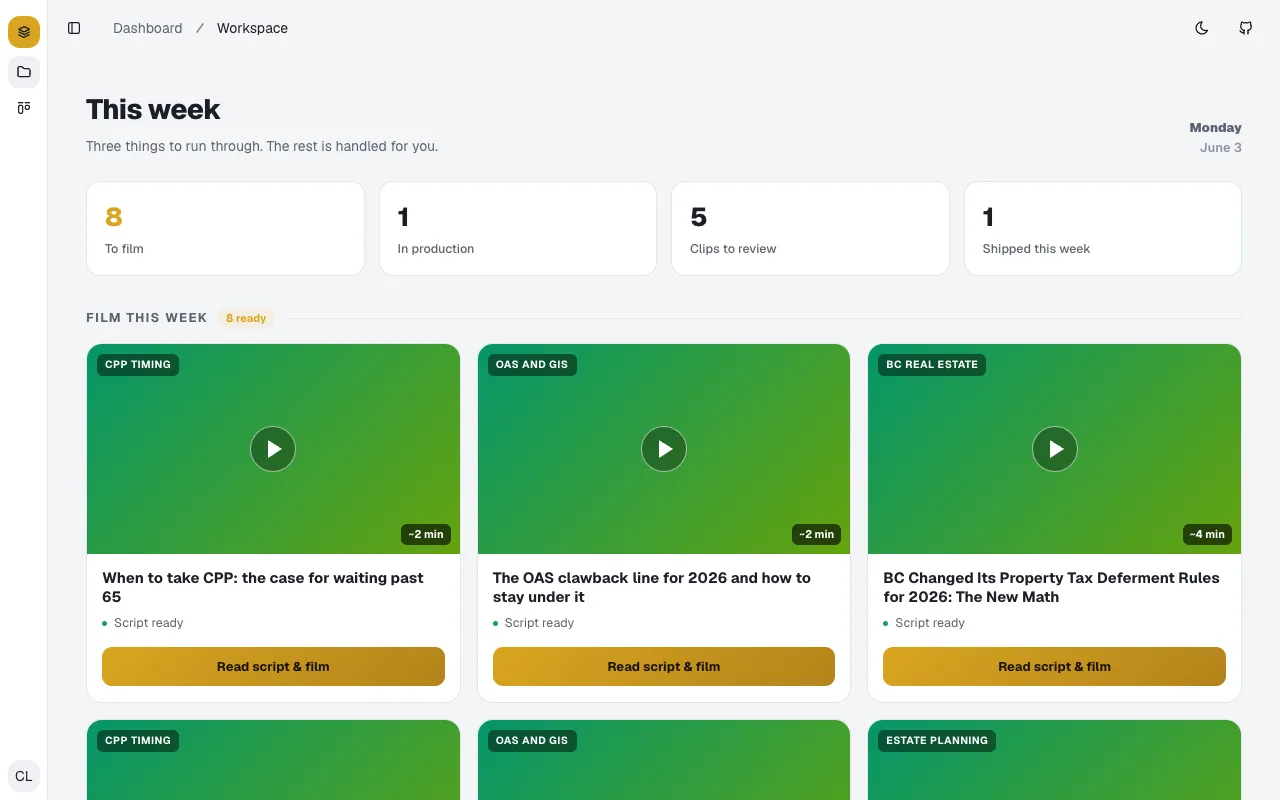
Task: Open the folder icon in sidebar
Action: point(24,72)
